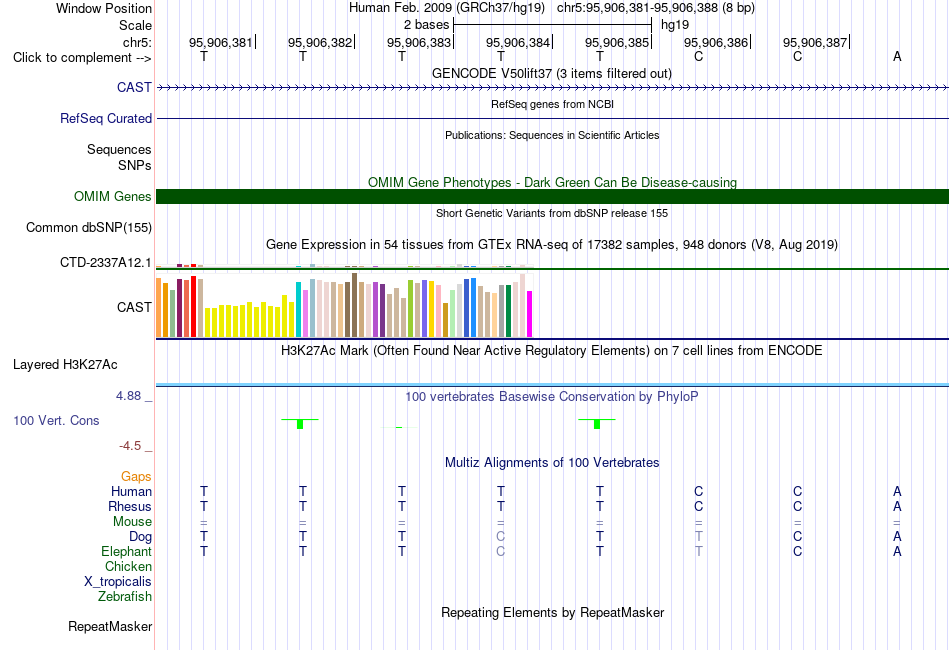This screenshot has height=650, width=950.
Task: Click the light 'T' base in the Elephant row
Action: click(x=699, y=551)
